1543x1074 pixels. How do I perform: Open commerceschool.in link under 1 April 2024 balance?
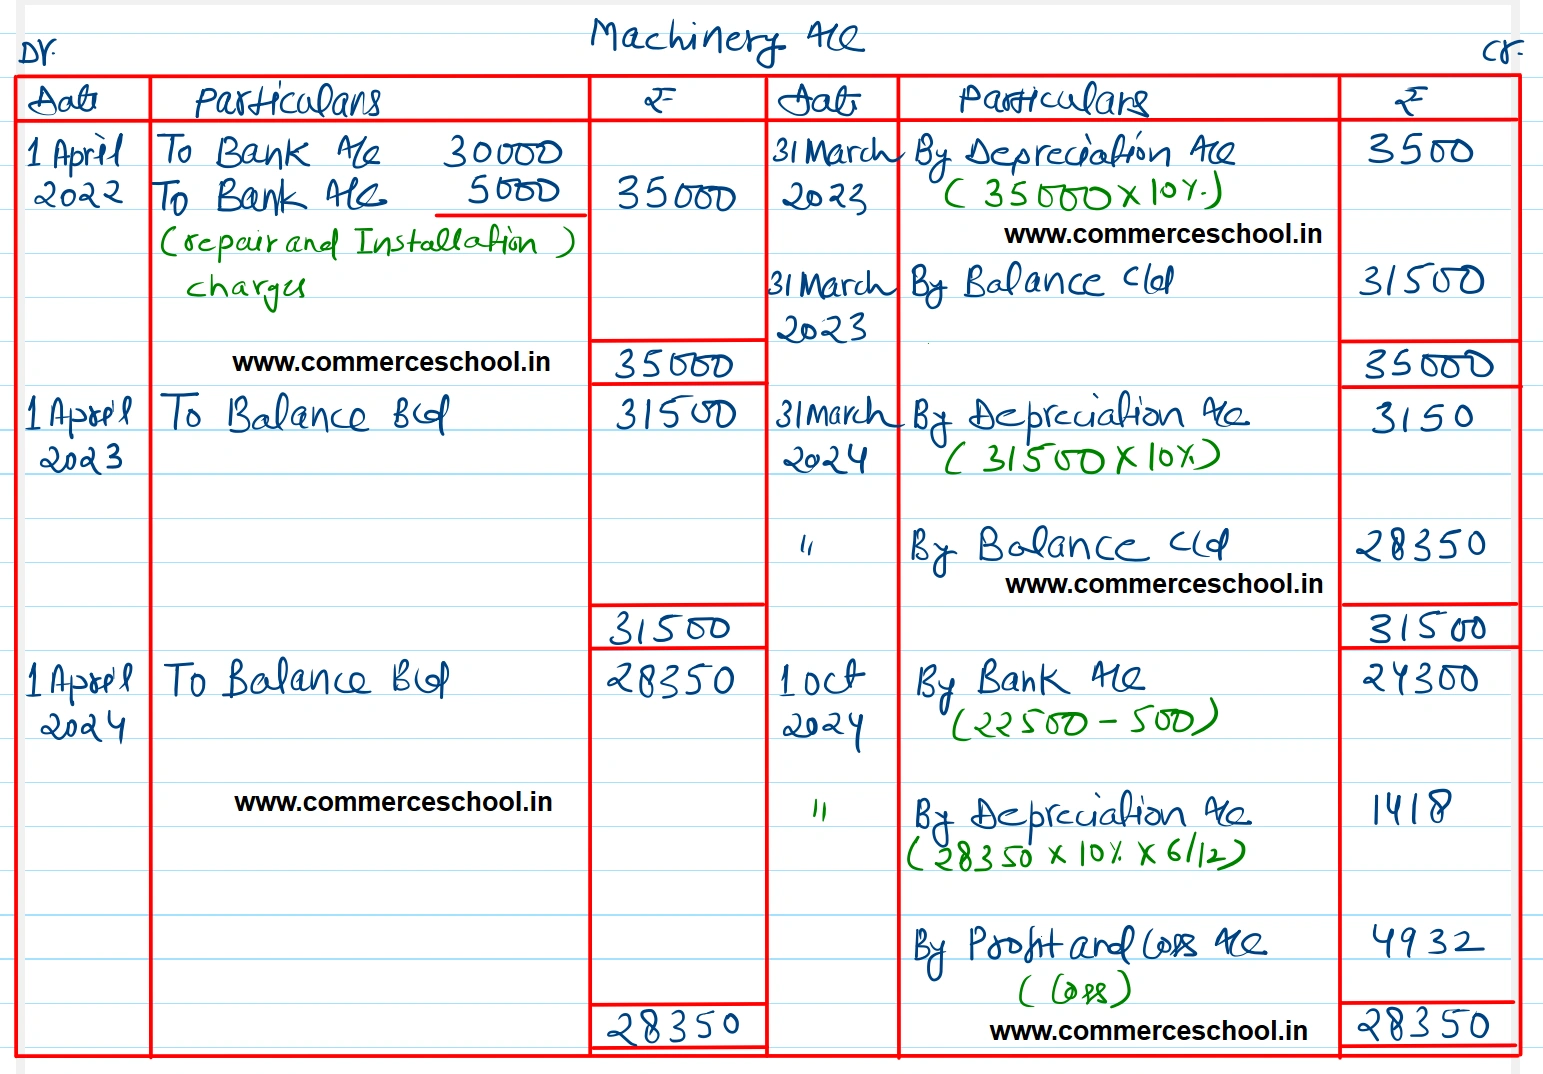[393, 802]
